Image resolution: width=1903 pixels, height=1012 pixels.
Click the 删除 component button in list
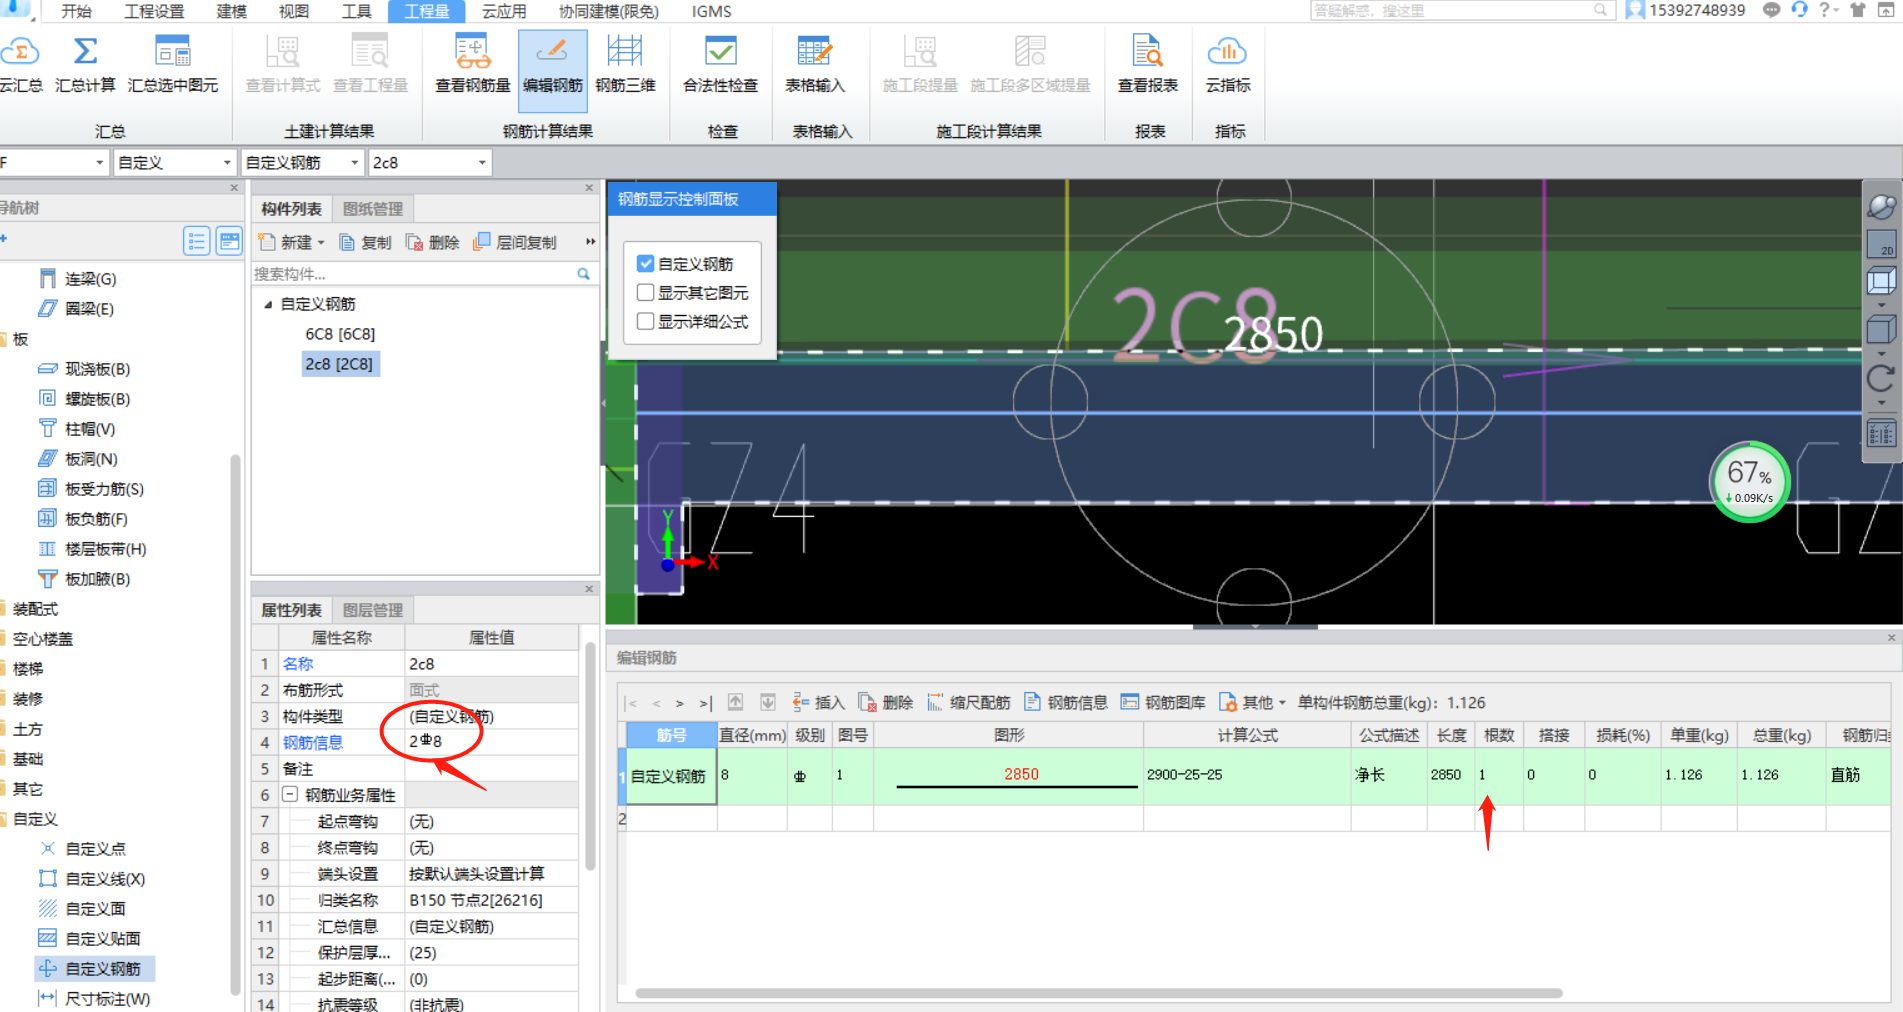coord(432,242)
